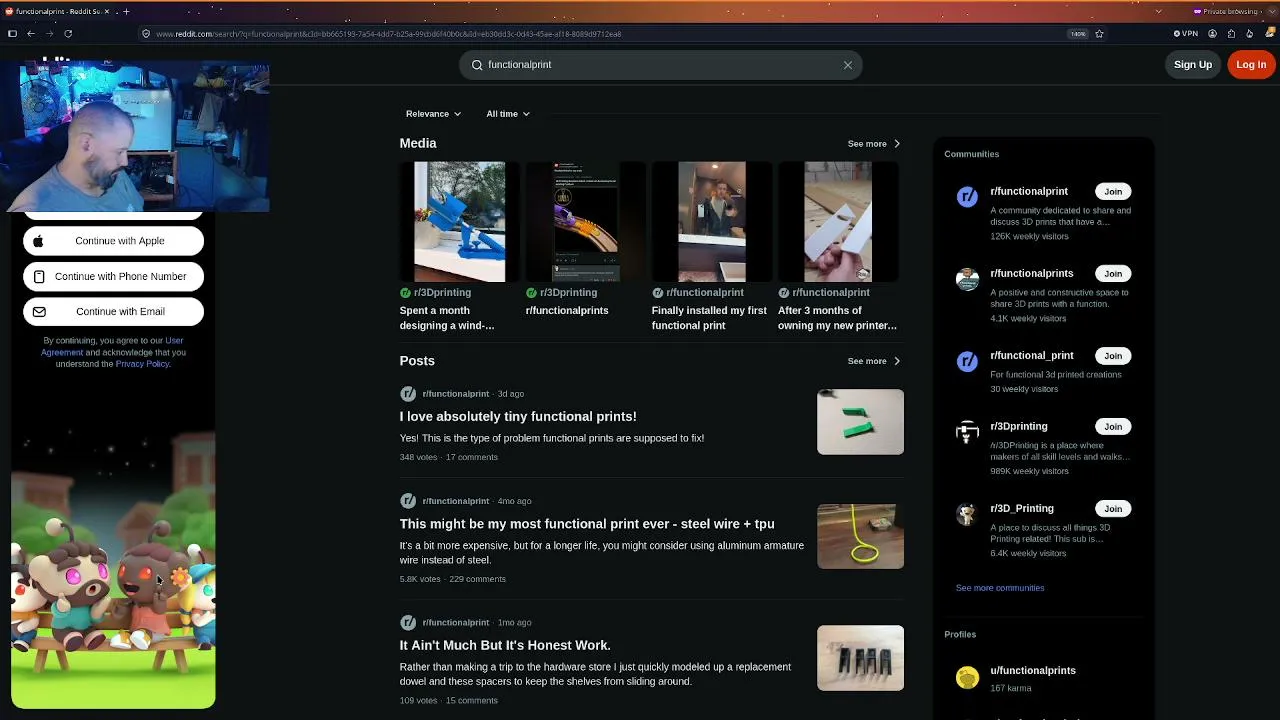Click r/functionalprint avatar on the steel wire post
This screenshot has height=720, width=1280.
pyautogui.click(x=408, y=501)
